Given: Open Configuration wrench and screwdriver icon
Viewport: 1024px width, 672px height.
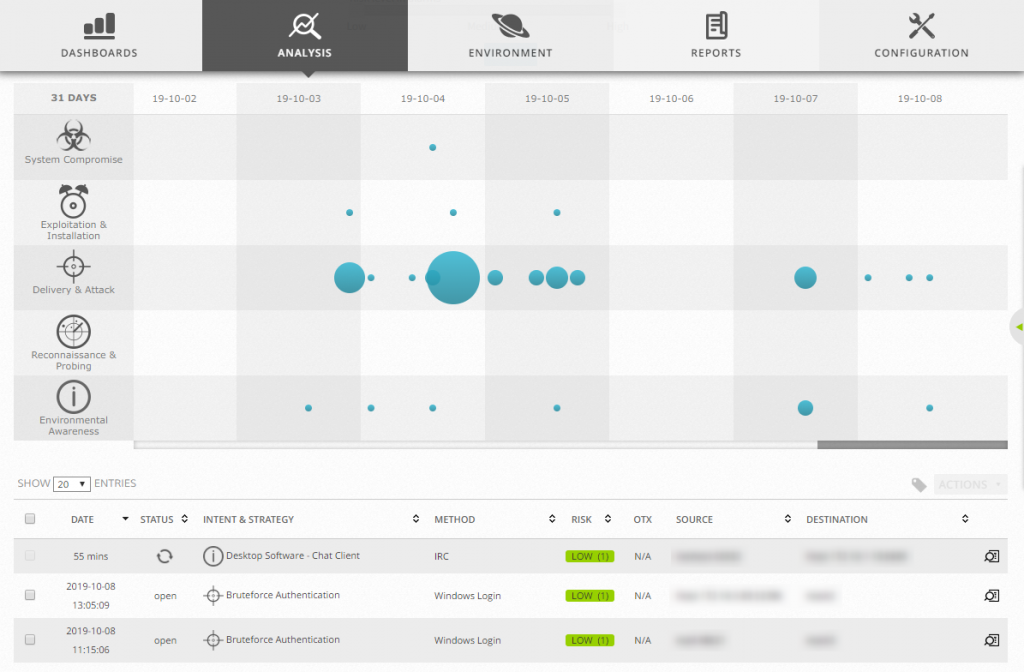Looking at the screenshot, I should [x=921, y=25].
